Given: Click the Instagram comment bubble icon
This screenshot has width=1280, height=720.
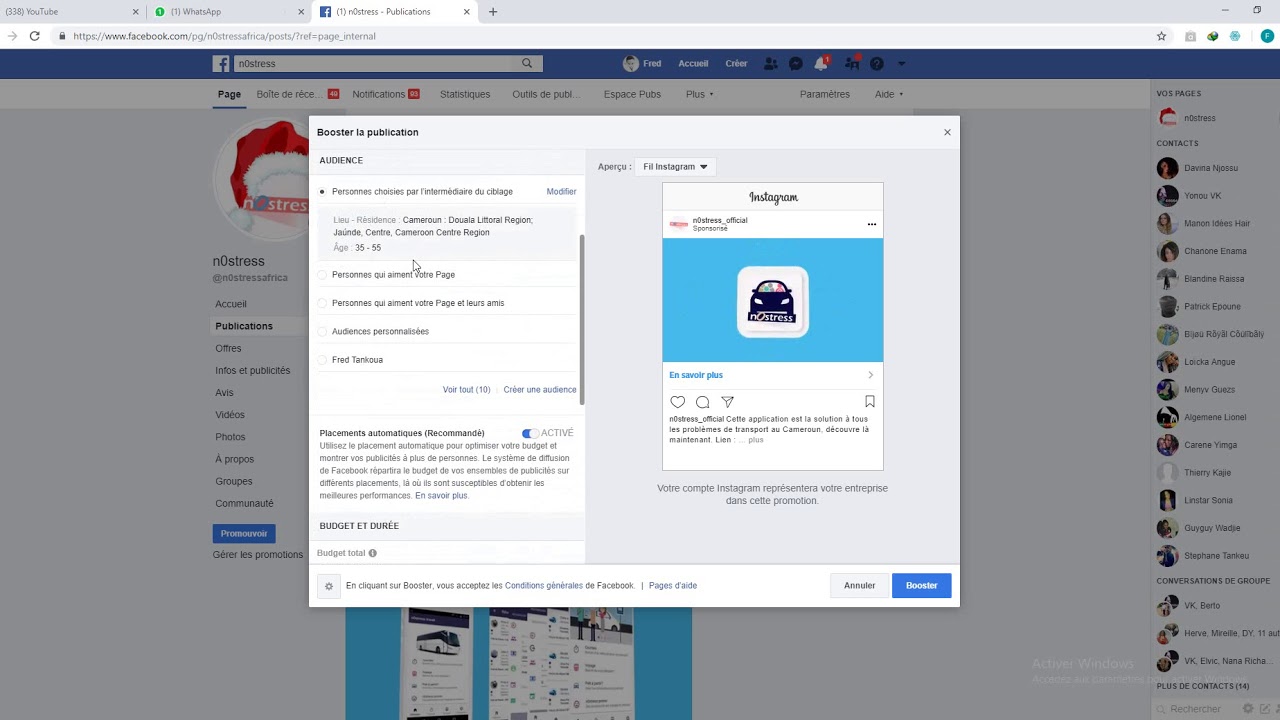Looking at the screenshot, I should [x=703, y=402].
